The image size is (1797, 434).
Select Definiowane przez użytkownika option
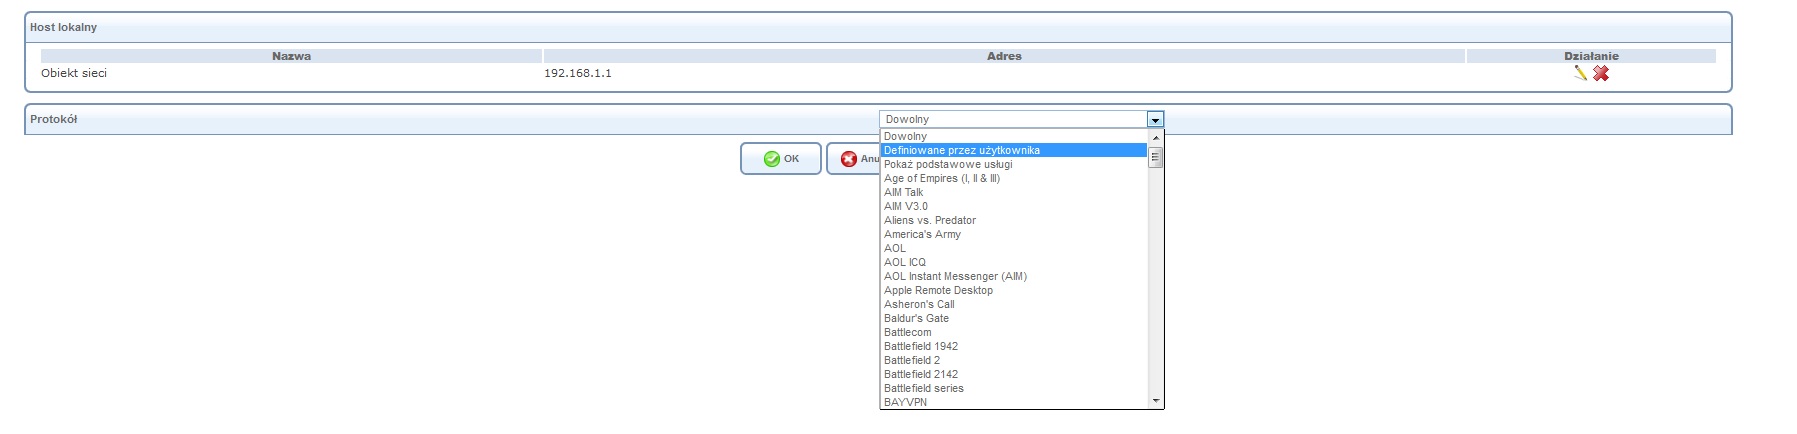[1014, 150]
